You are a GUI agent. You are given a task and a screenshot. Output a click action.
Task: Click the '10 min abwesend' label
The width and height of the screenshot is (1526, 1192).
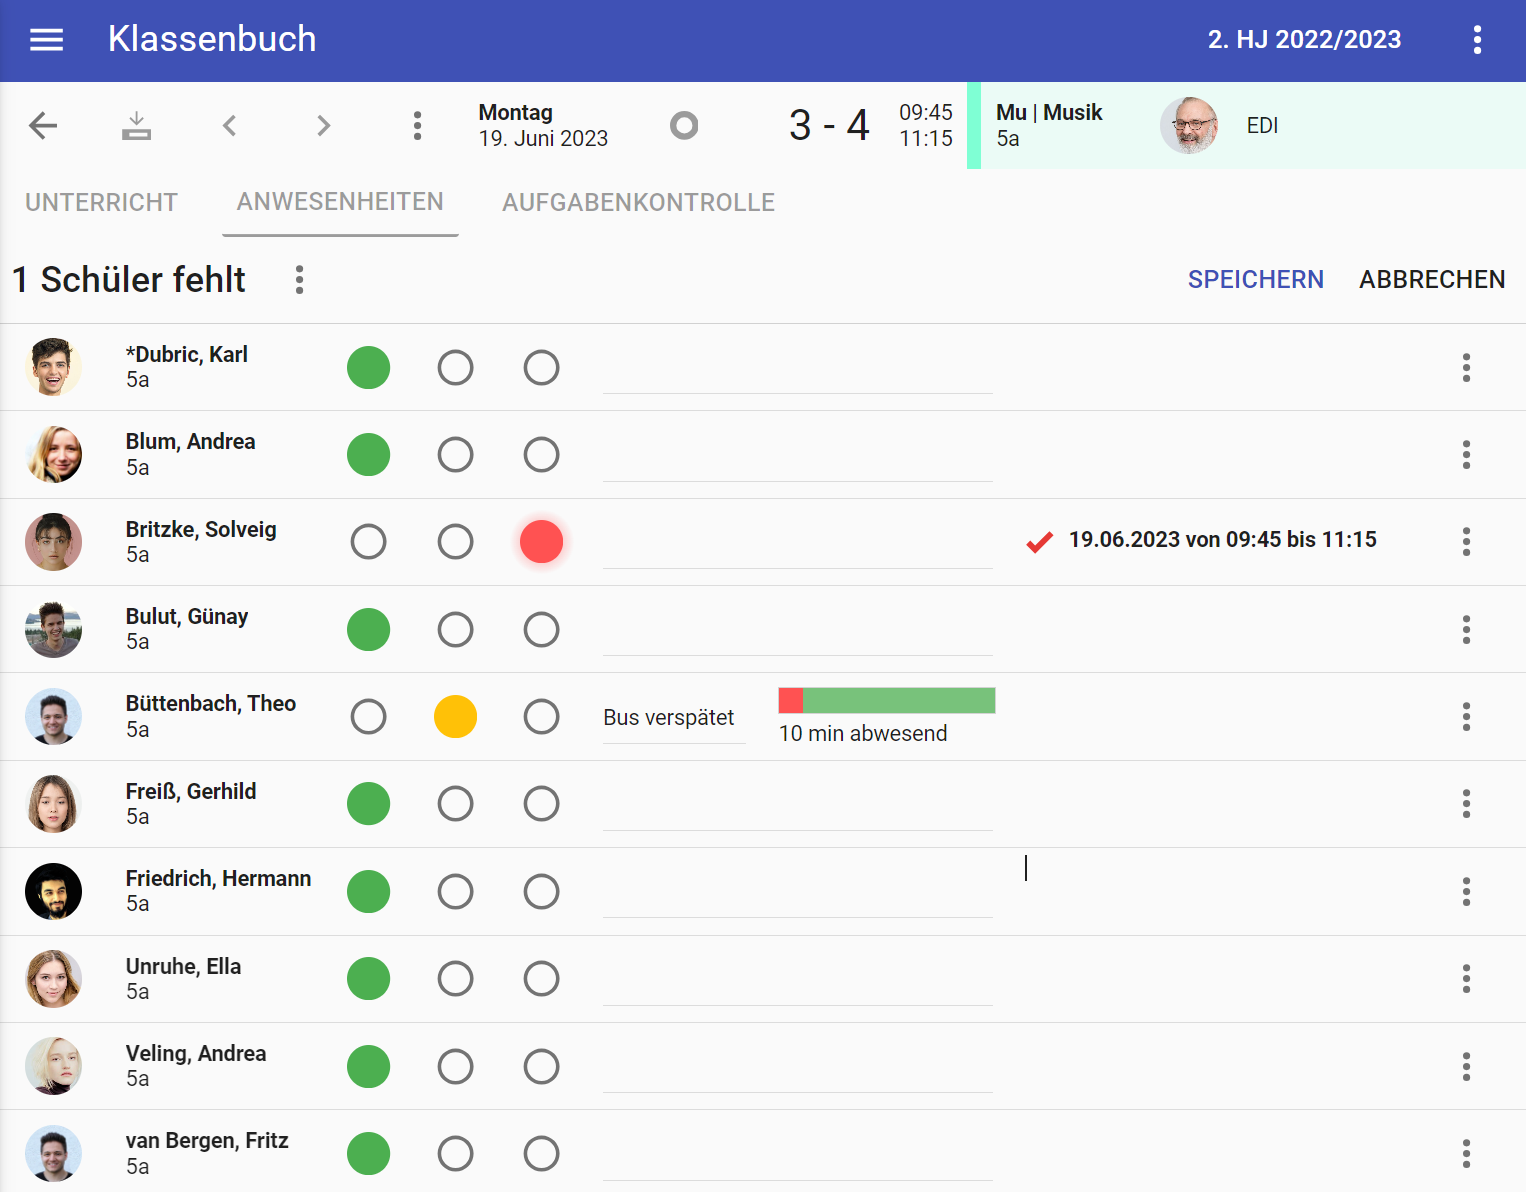coord(863,734)
